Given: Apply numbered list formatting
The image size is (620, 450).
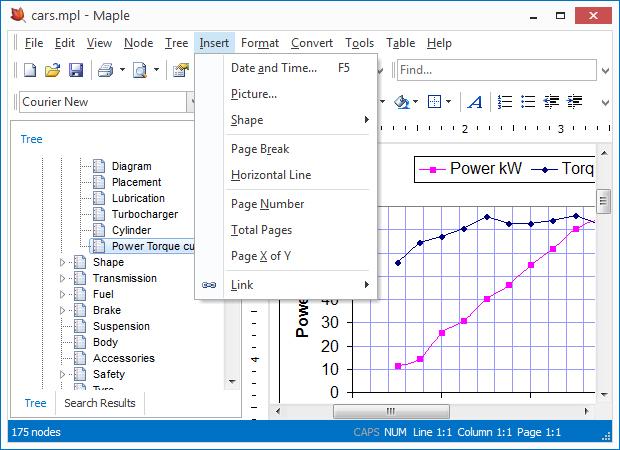Looking at the screenshot, I should pos(505,102).
